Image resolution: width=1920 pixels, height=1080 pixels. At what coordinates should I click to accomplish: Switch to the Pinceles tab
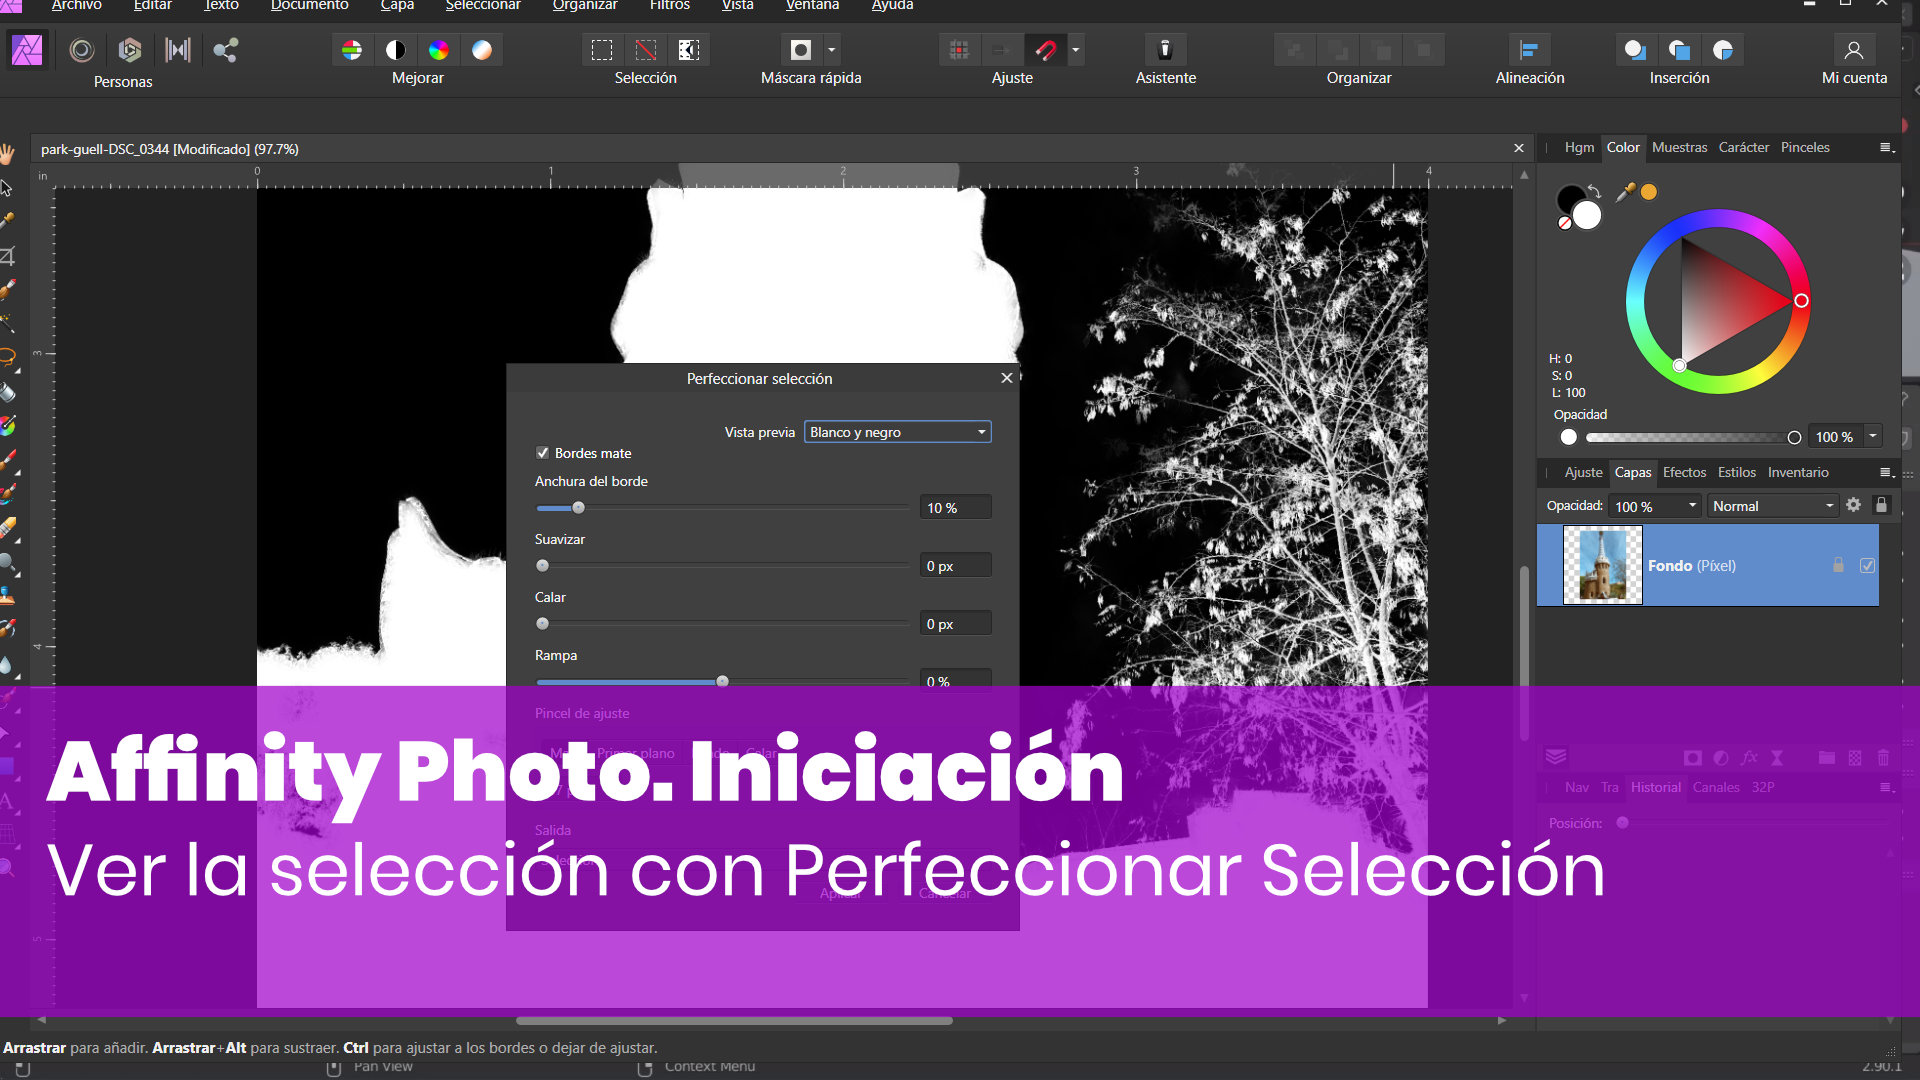click(1804, 147)
